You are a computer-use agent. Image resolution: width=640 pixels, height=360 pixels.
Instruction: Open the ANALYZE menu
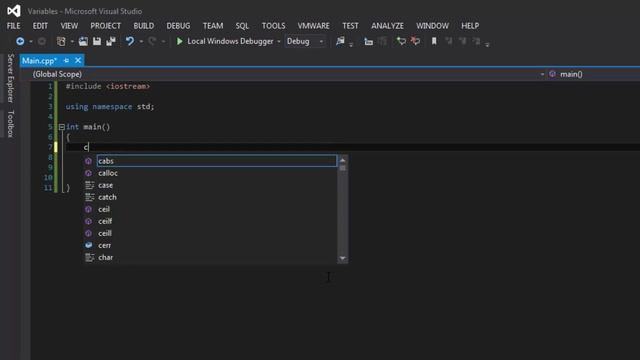[x=387, y=26]
